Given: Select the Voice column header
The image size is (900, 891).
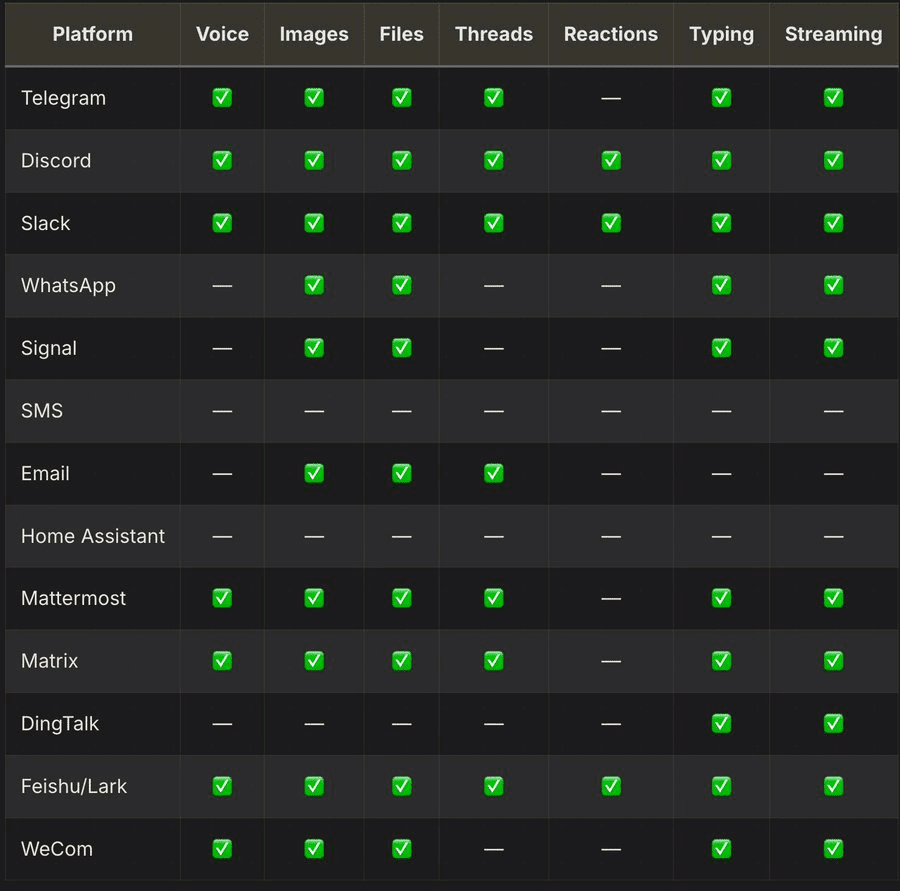Looking at the screenshot, I should click(222, 34).
